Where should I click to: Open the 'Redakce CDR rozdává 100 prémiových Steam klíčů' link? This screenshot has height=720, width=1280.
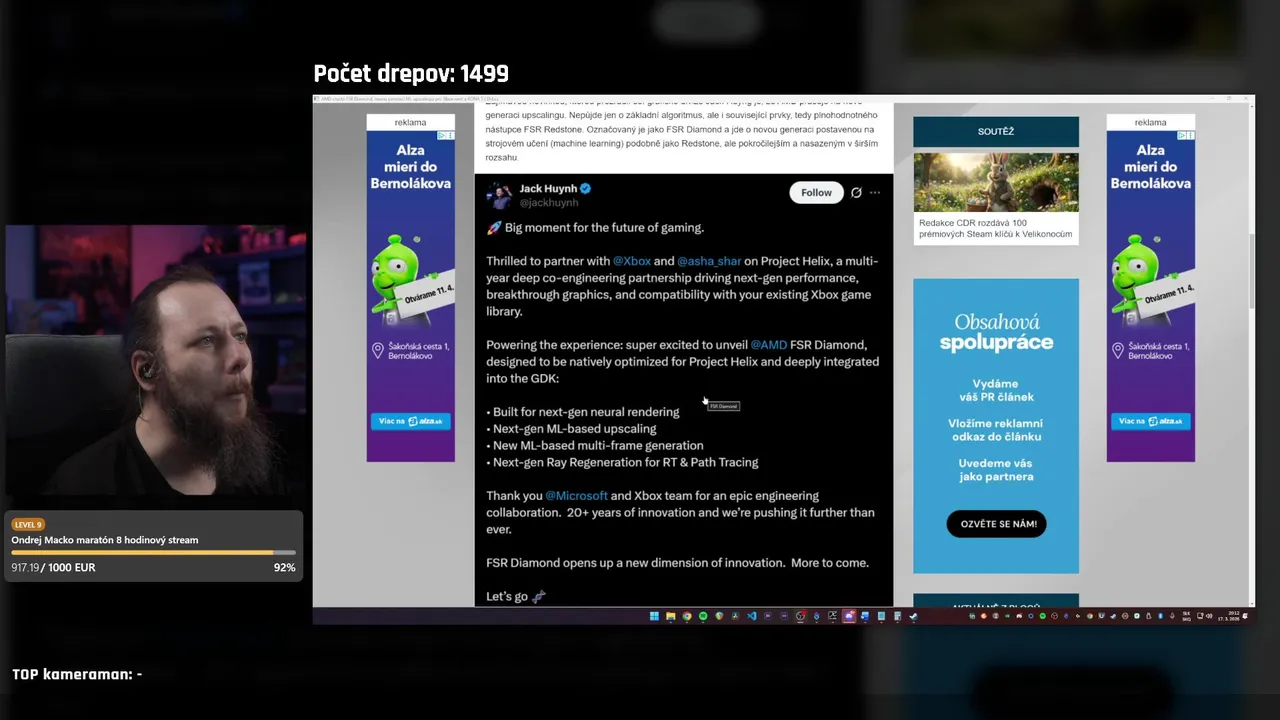995,228
